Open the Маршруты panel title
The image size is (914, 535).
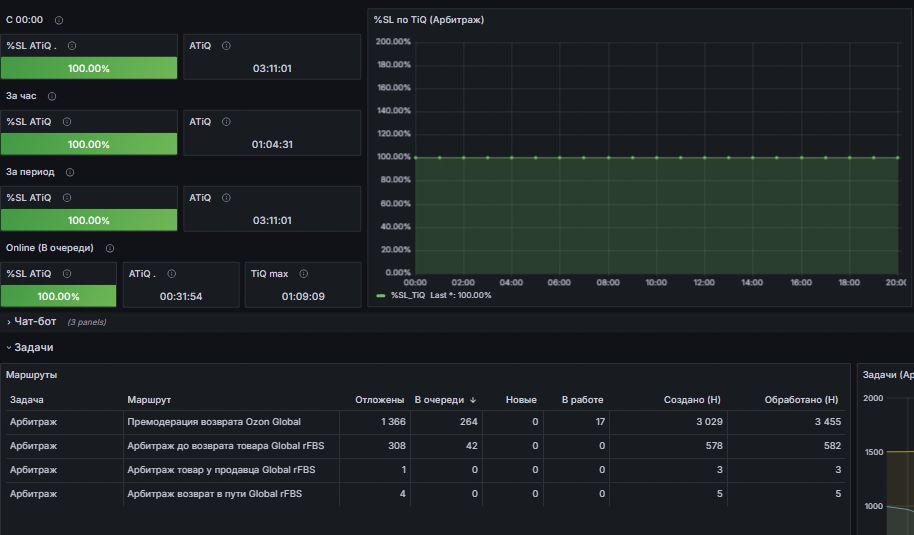tap(31, 375)
